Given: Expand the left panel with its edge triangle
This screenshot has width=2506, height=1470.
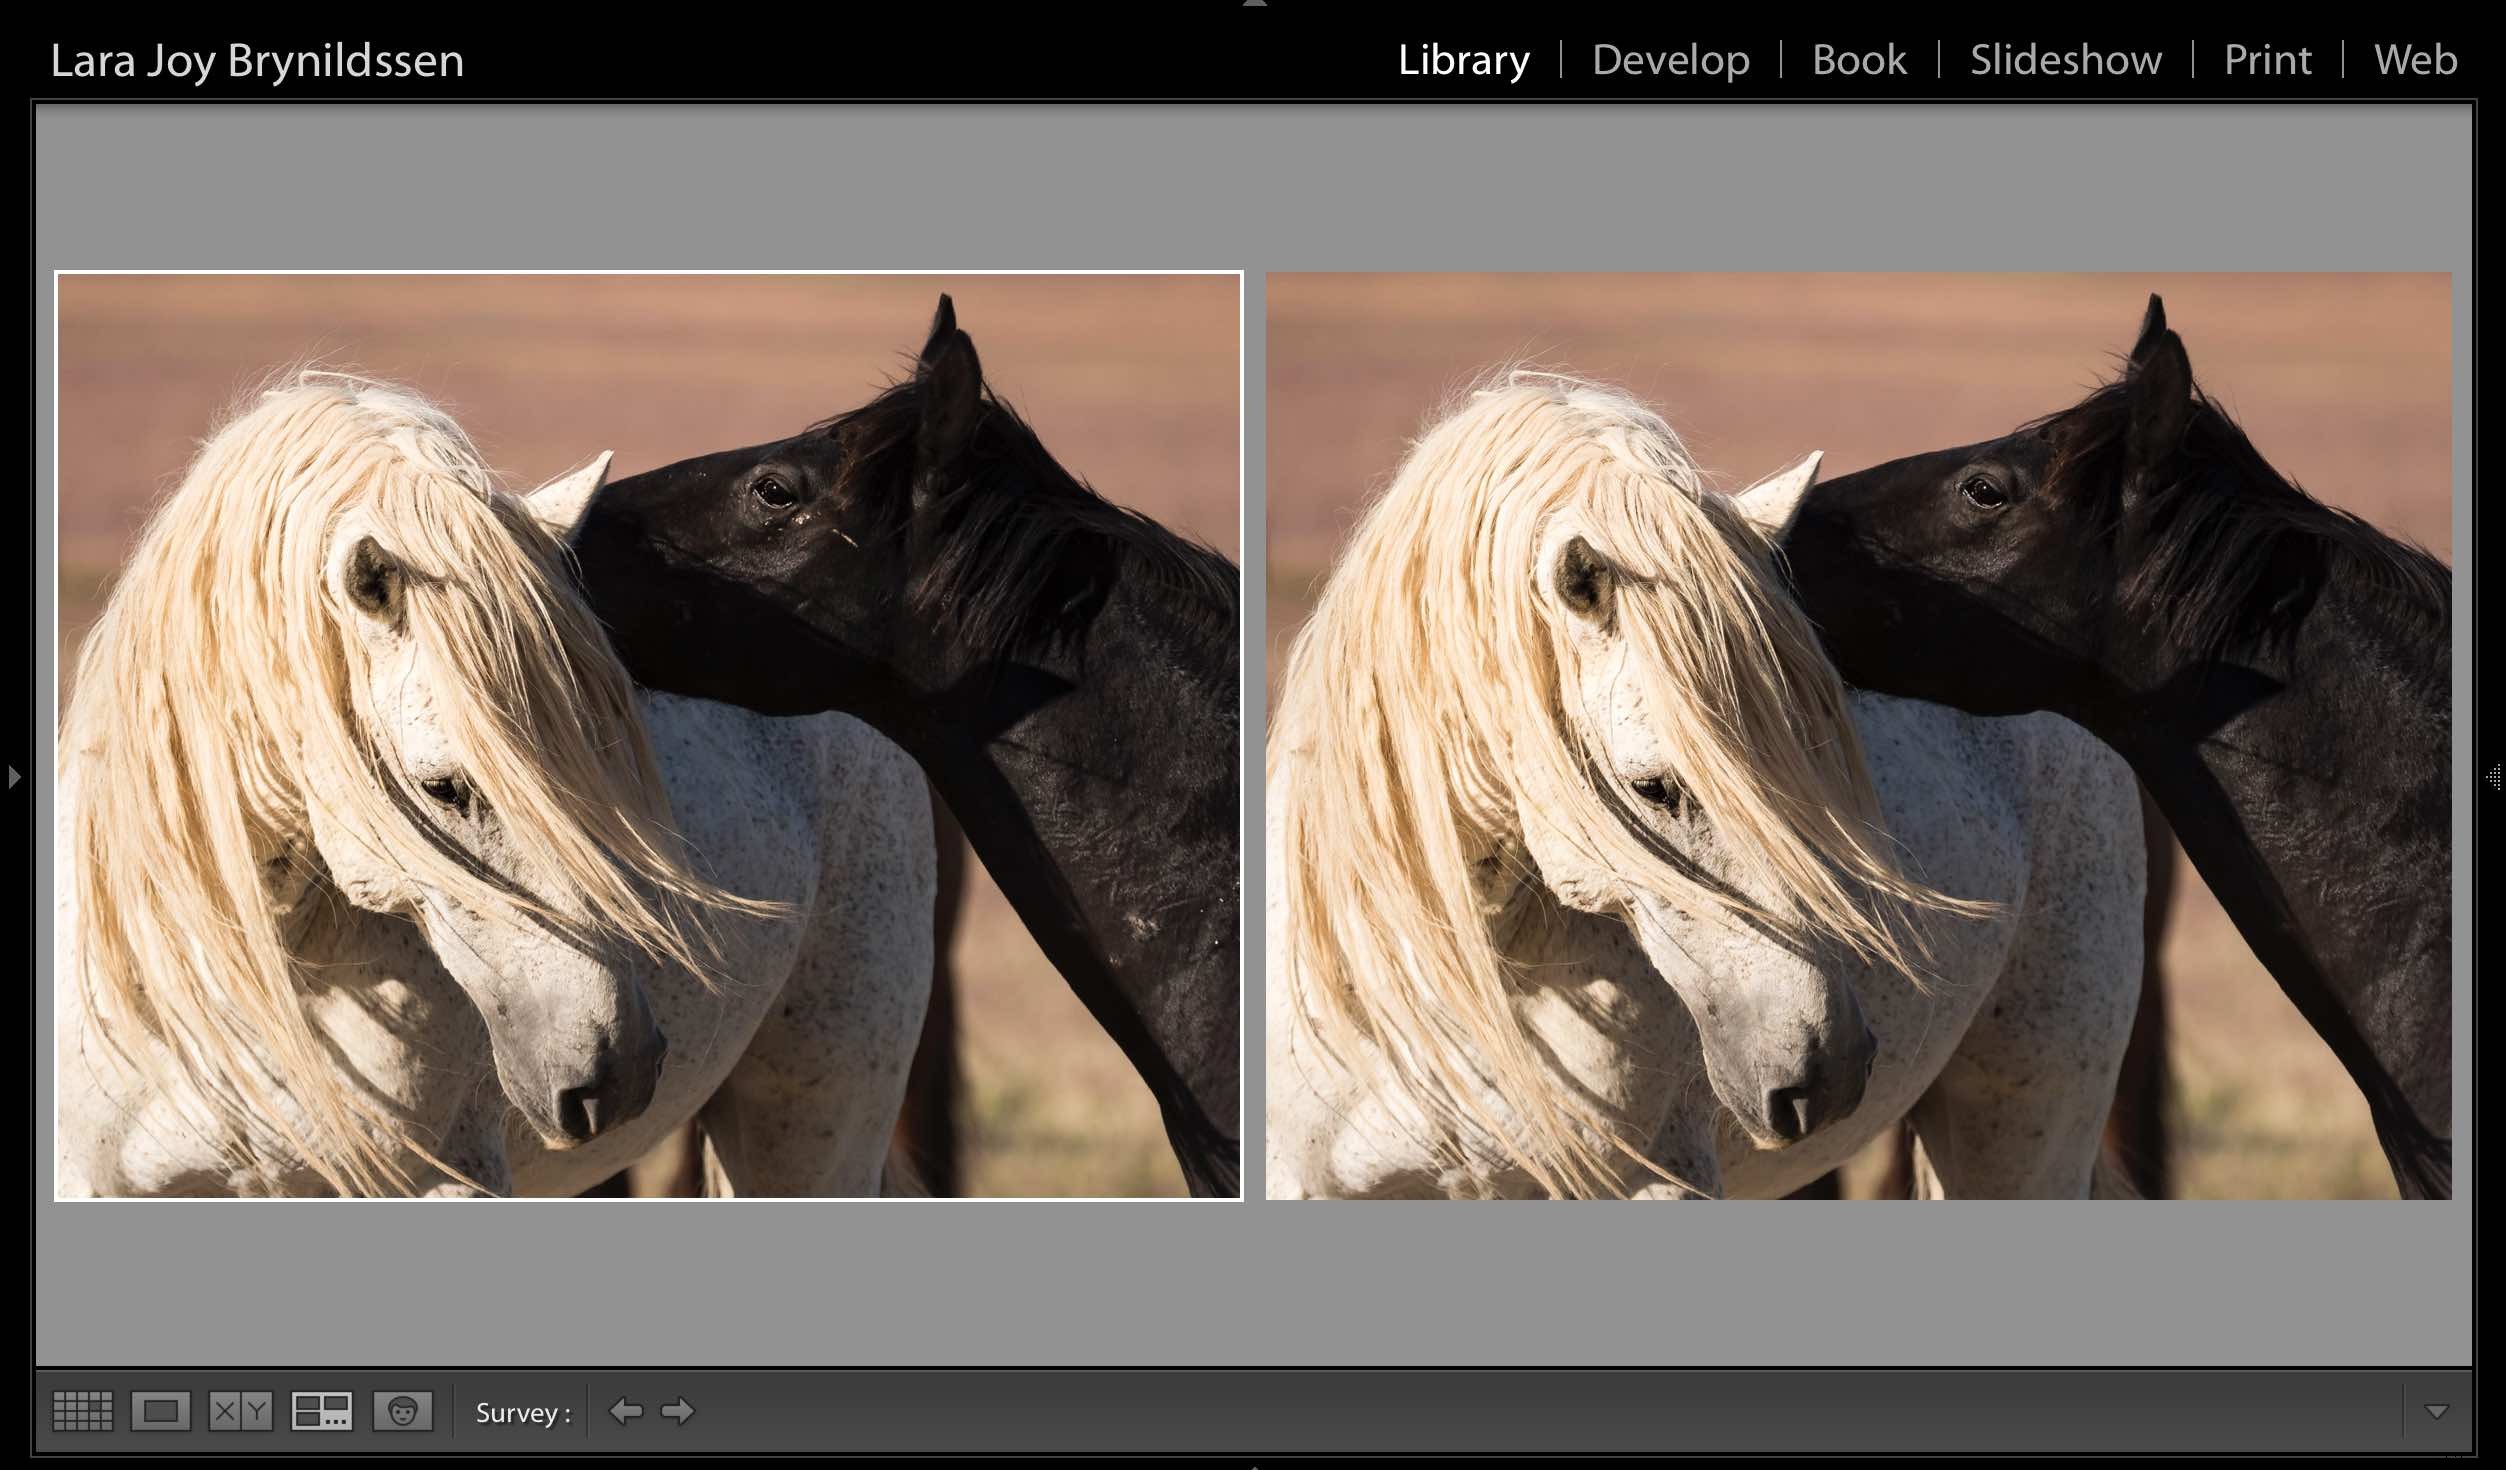Looking at the screenshot, I should pyautogui.click(x=14, y=776).
